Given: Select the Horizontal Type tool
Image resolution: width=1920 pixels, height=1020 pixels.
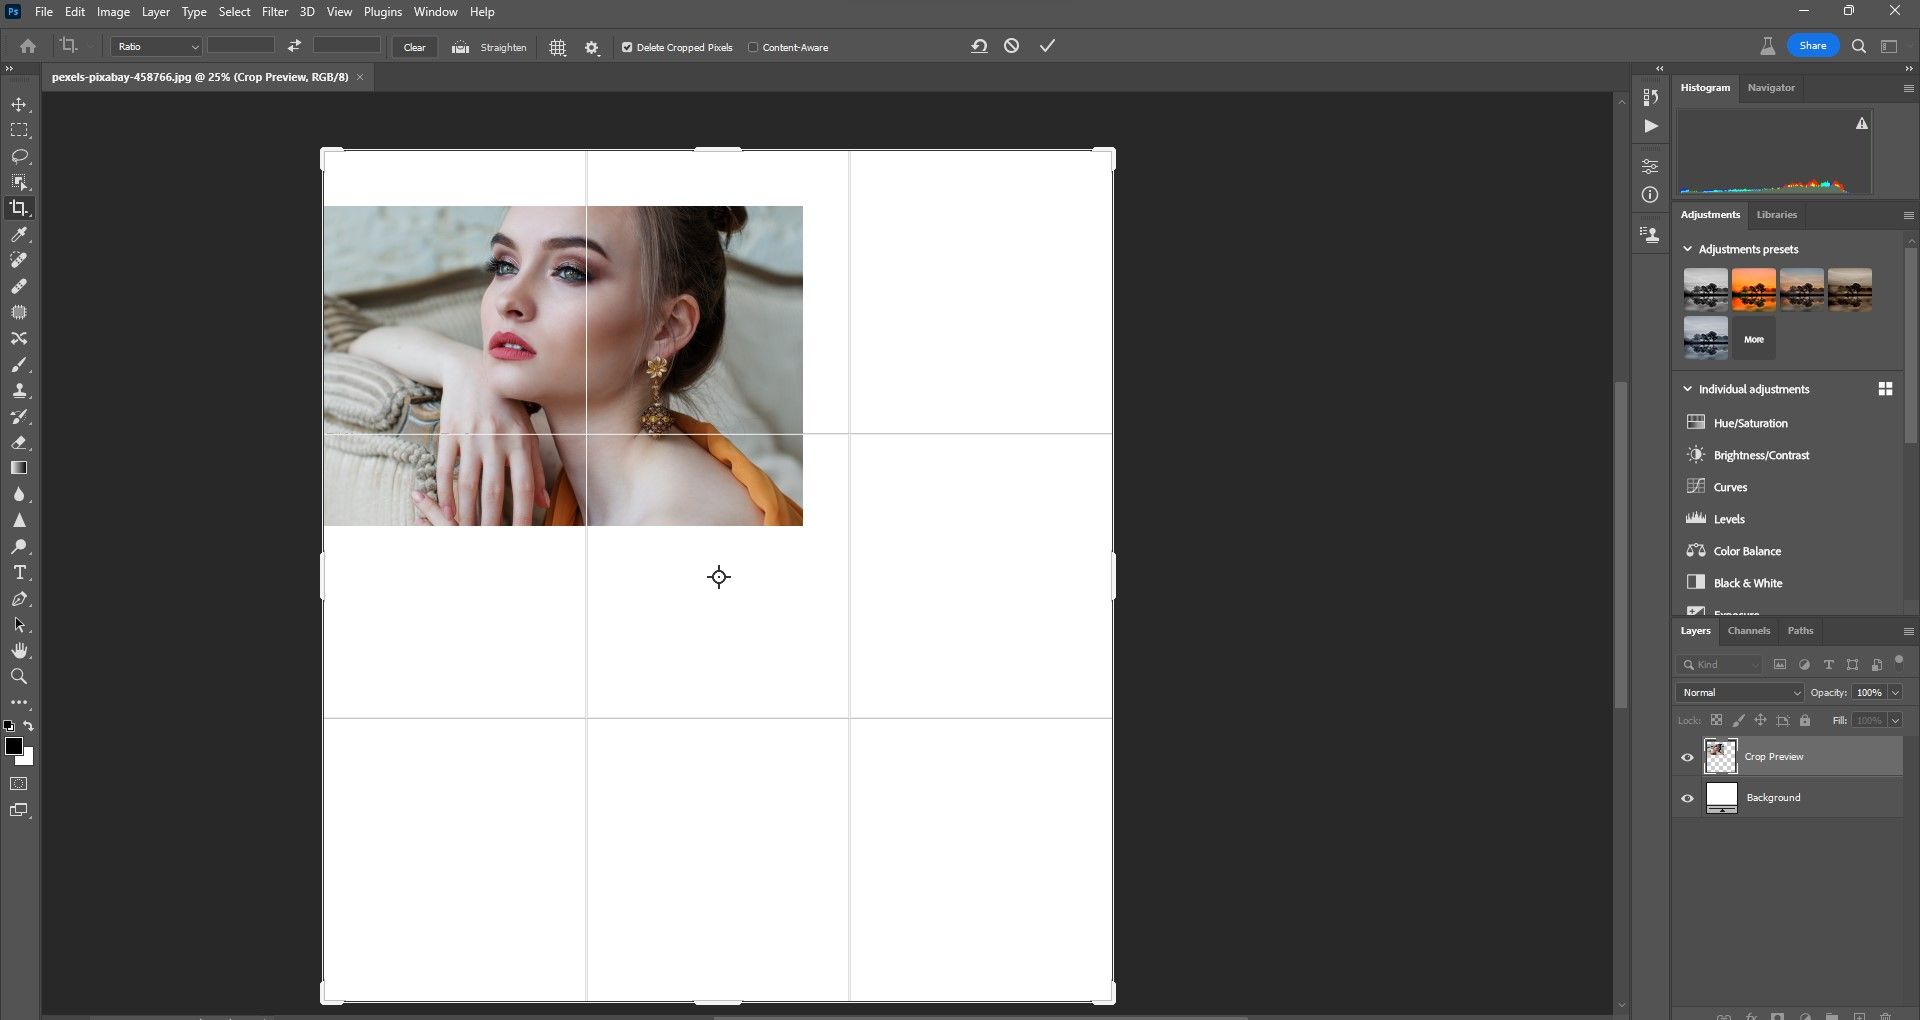Looking at the screenshot, I should point(19,573).
